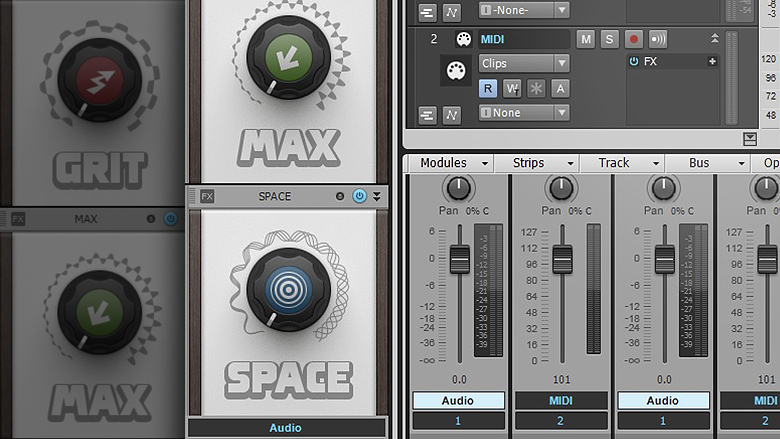780x439 pixels.
Task: Enable automation read with R button
Action: [x=488, y=88]
